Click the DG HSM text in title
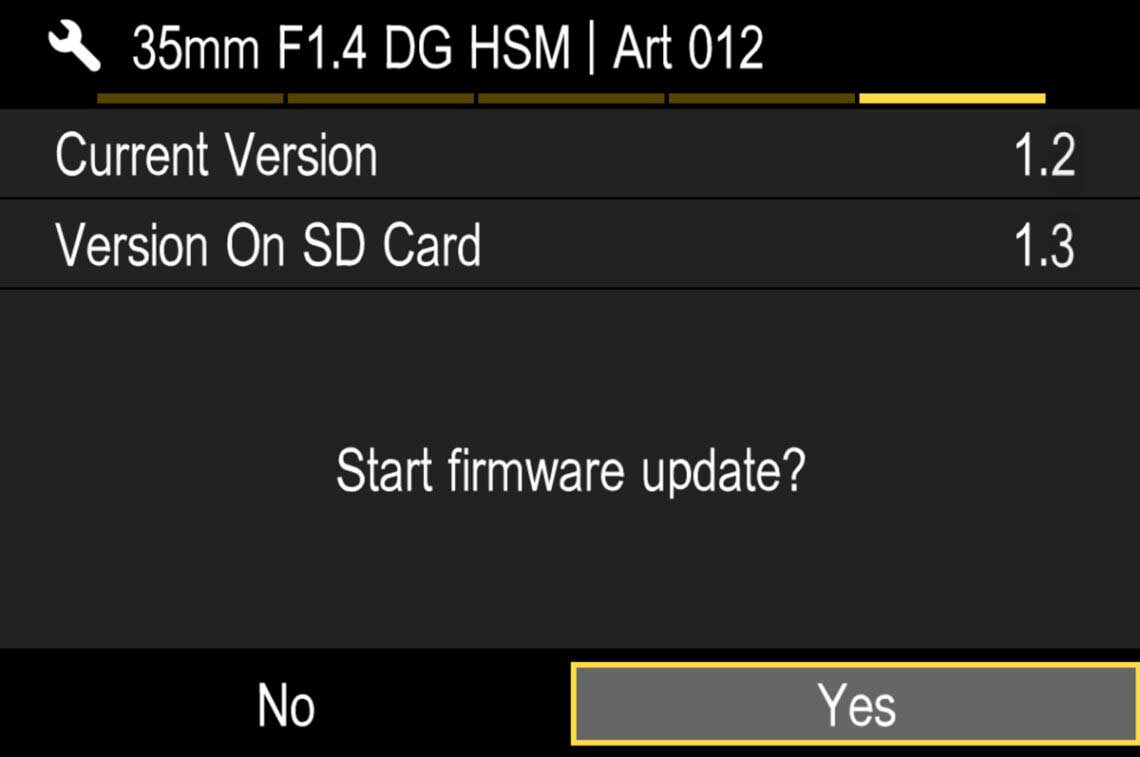This screenshot has width=1140, height=757. click(x=478, y=48)
